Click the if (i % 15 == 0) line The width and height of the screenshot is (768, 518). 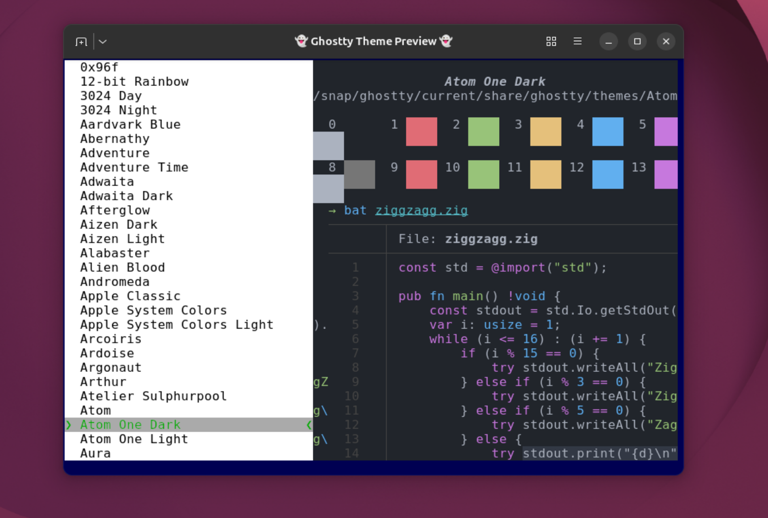click(529, 353)
